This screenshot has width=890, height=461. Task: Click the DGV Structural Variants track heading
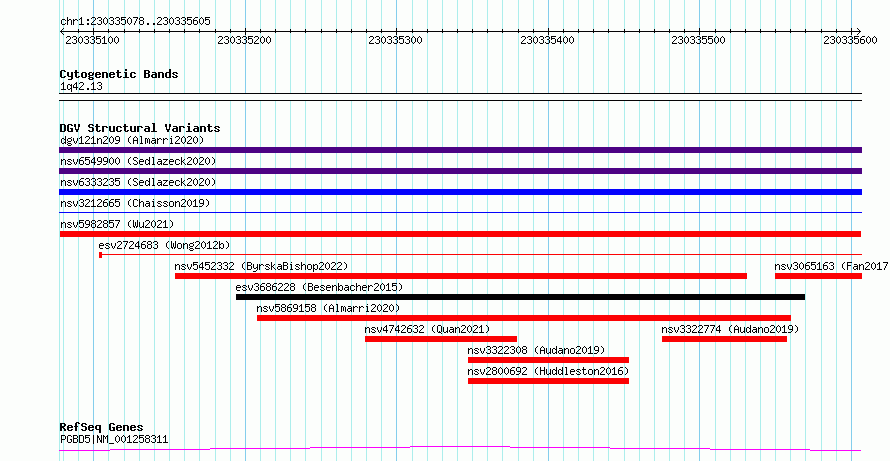click(x=140, y=128)
